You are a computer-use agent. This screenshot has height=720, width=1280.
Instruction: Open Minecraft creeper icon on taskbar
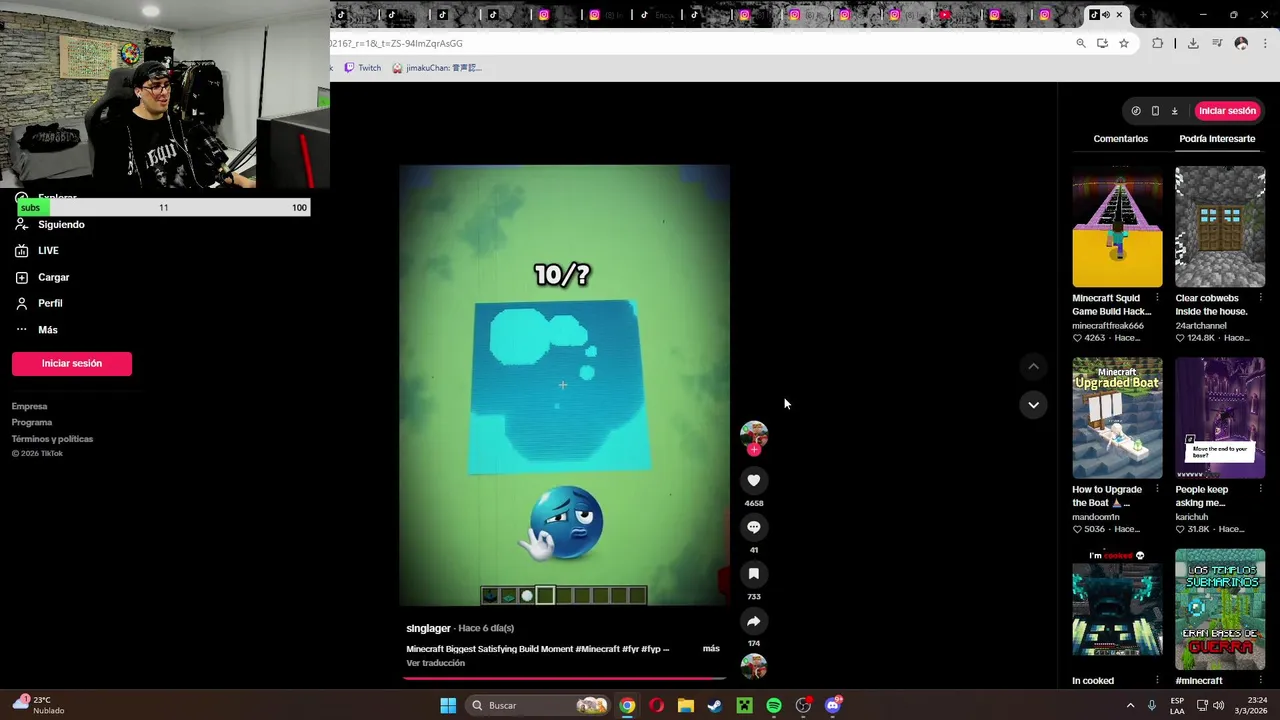(x=744, y=706)
